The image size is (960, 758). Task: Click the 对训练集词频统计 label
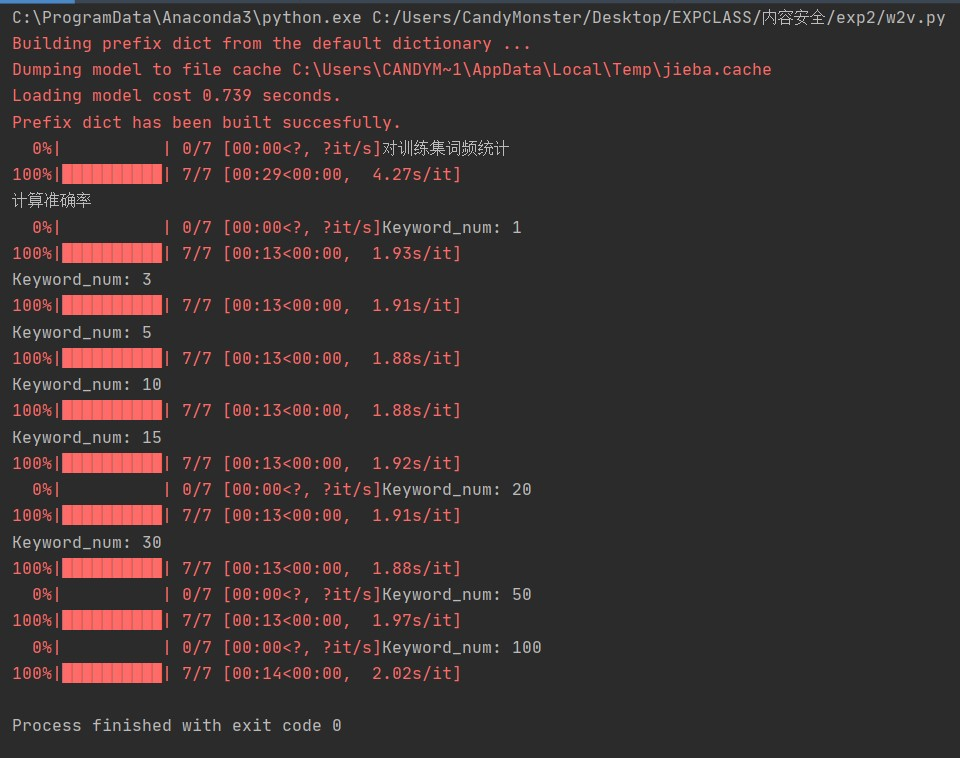point(445,149)
